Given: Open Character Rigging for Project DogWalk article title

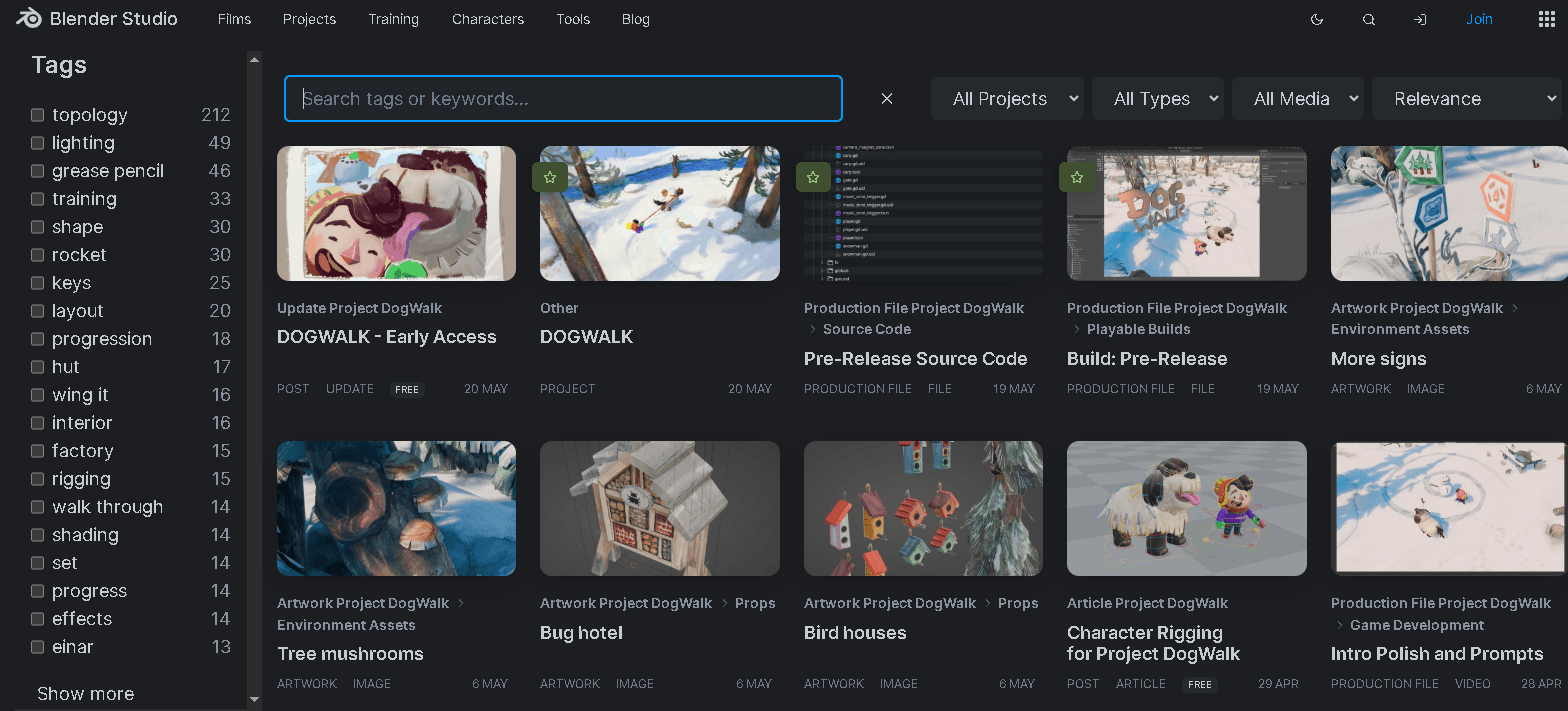Looking at the screenshot, I should (1154, 644).
